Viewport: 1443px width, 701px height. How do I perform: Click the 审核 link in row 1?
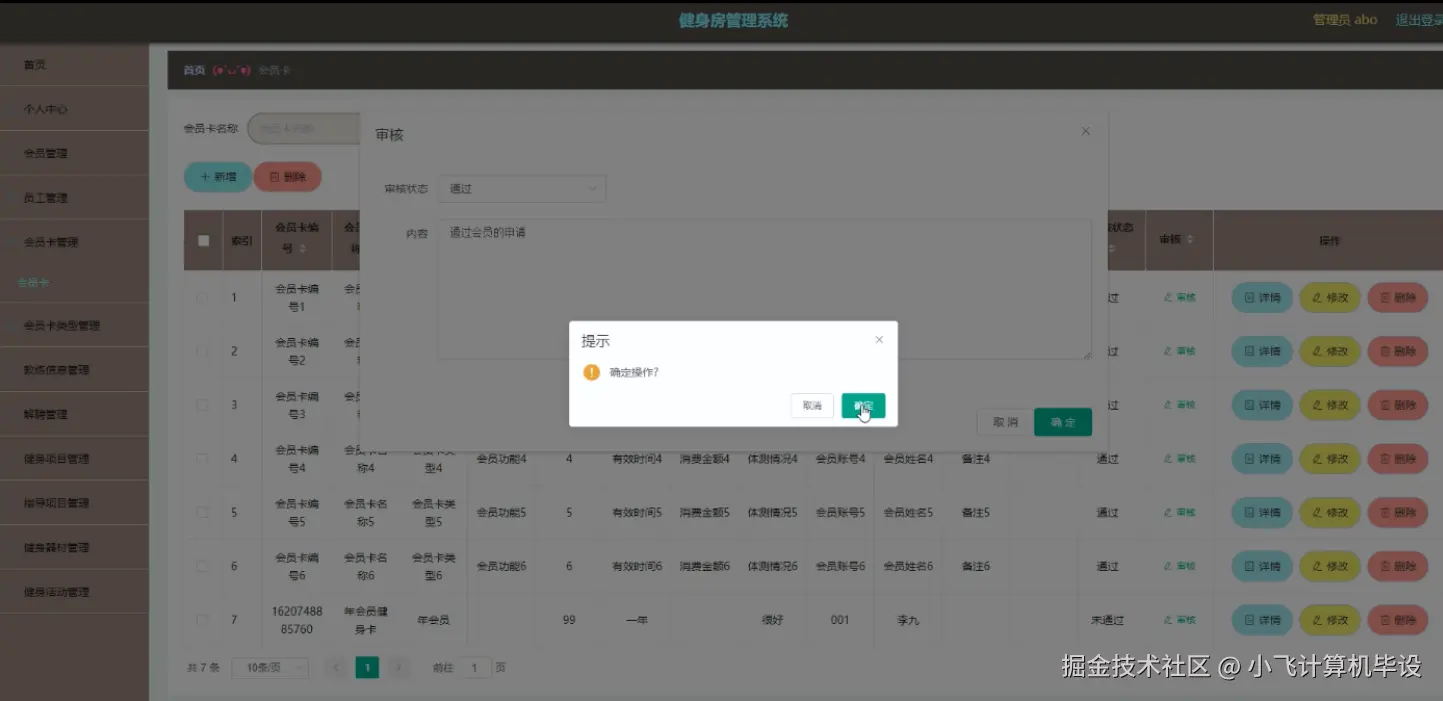pyautogui.click(x=1180, y=298)
